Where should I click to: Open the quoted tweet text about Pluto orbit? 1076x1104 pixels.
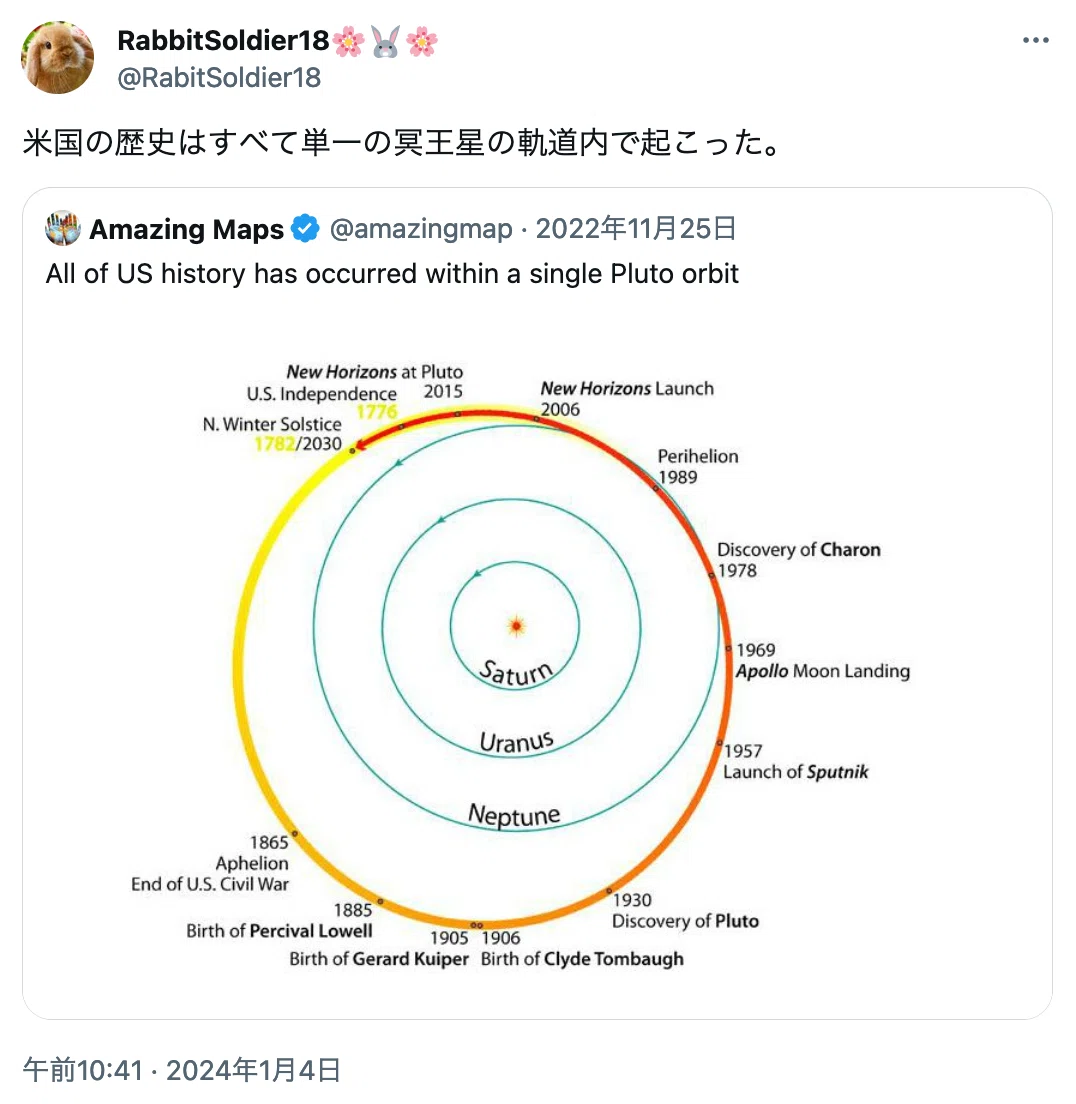click(x=392, y=273)
